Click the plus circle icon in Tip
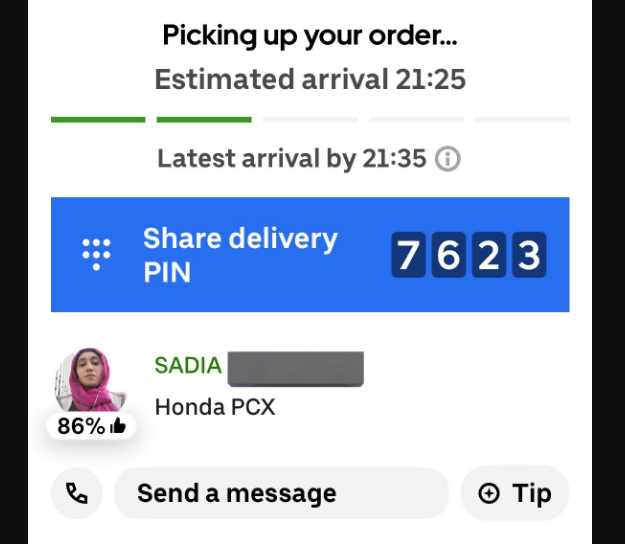The width and height of the screenshot is (625, 544). point(489,493)
